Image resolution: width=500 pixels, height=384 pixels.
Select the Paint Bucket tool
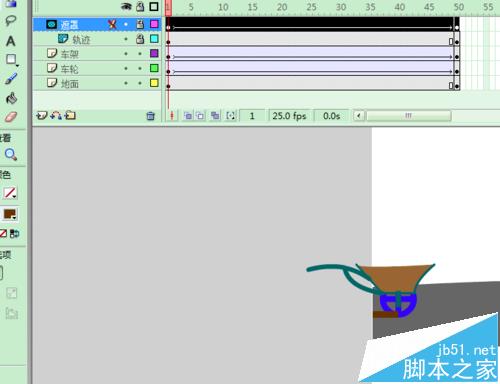pos(11,98)
